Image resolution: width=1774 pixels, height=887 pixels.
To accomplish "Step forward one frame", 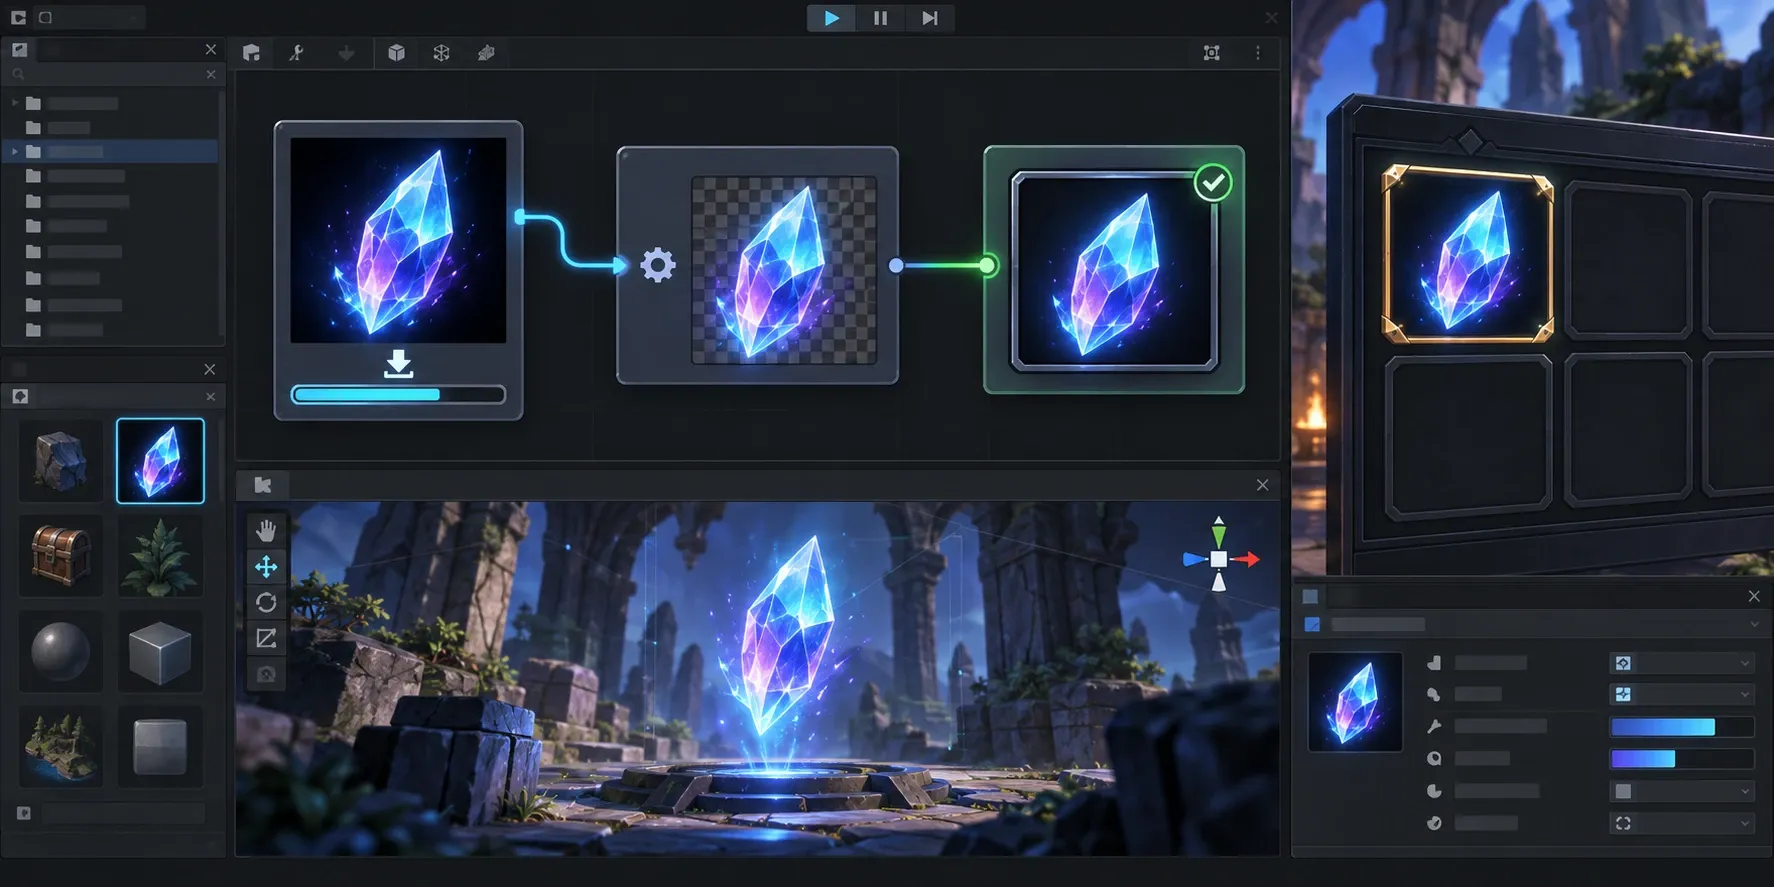I will click(x=930, y=18).
